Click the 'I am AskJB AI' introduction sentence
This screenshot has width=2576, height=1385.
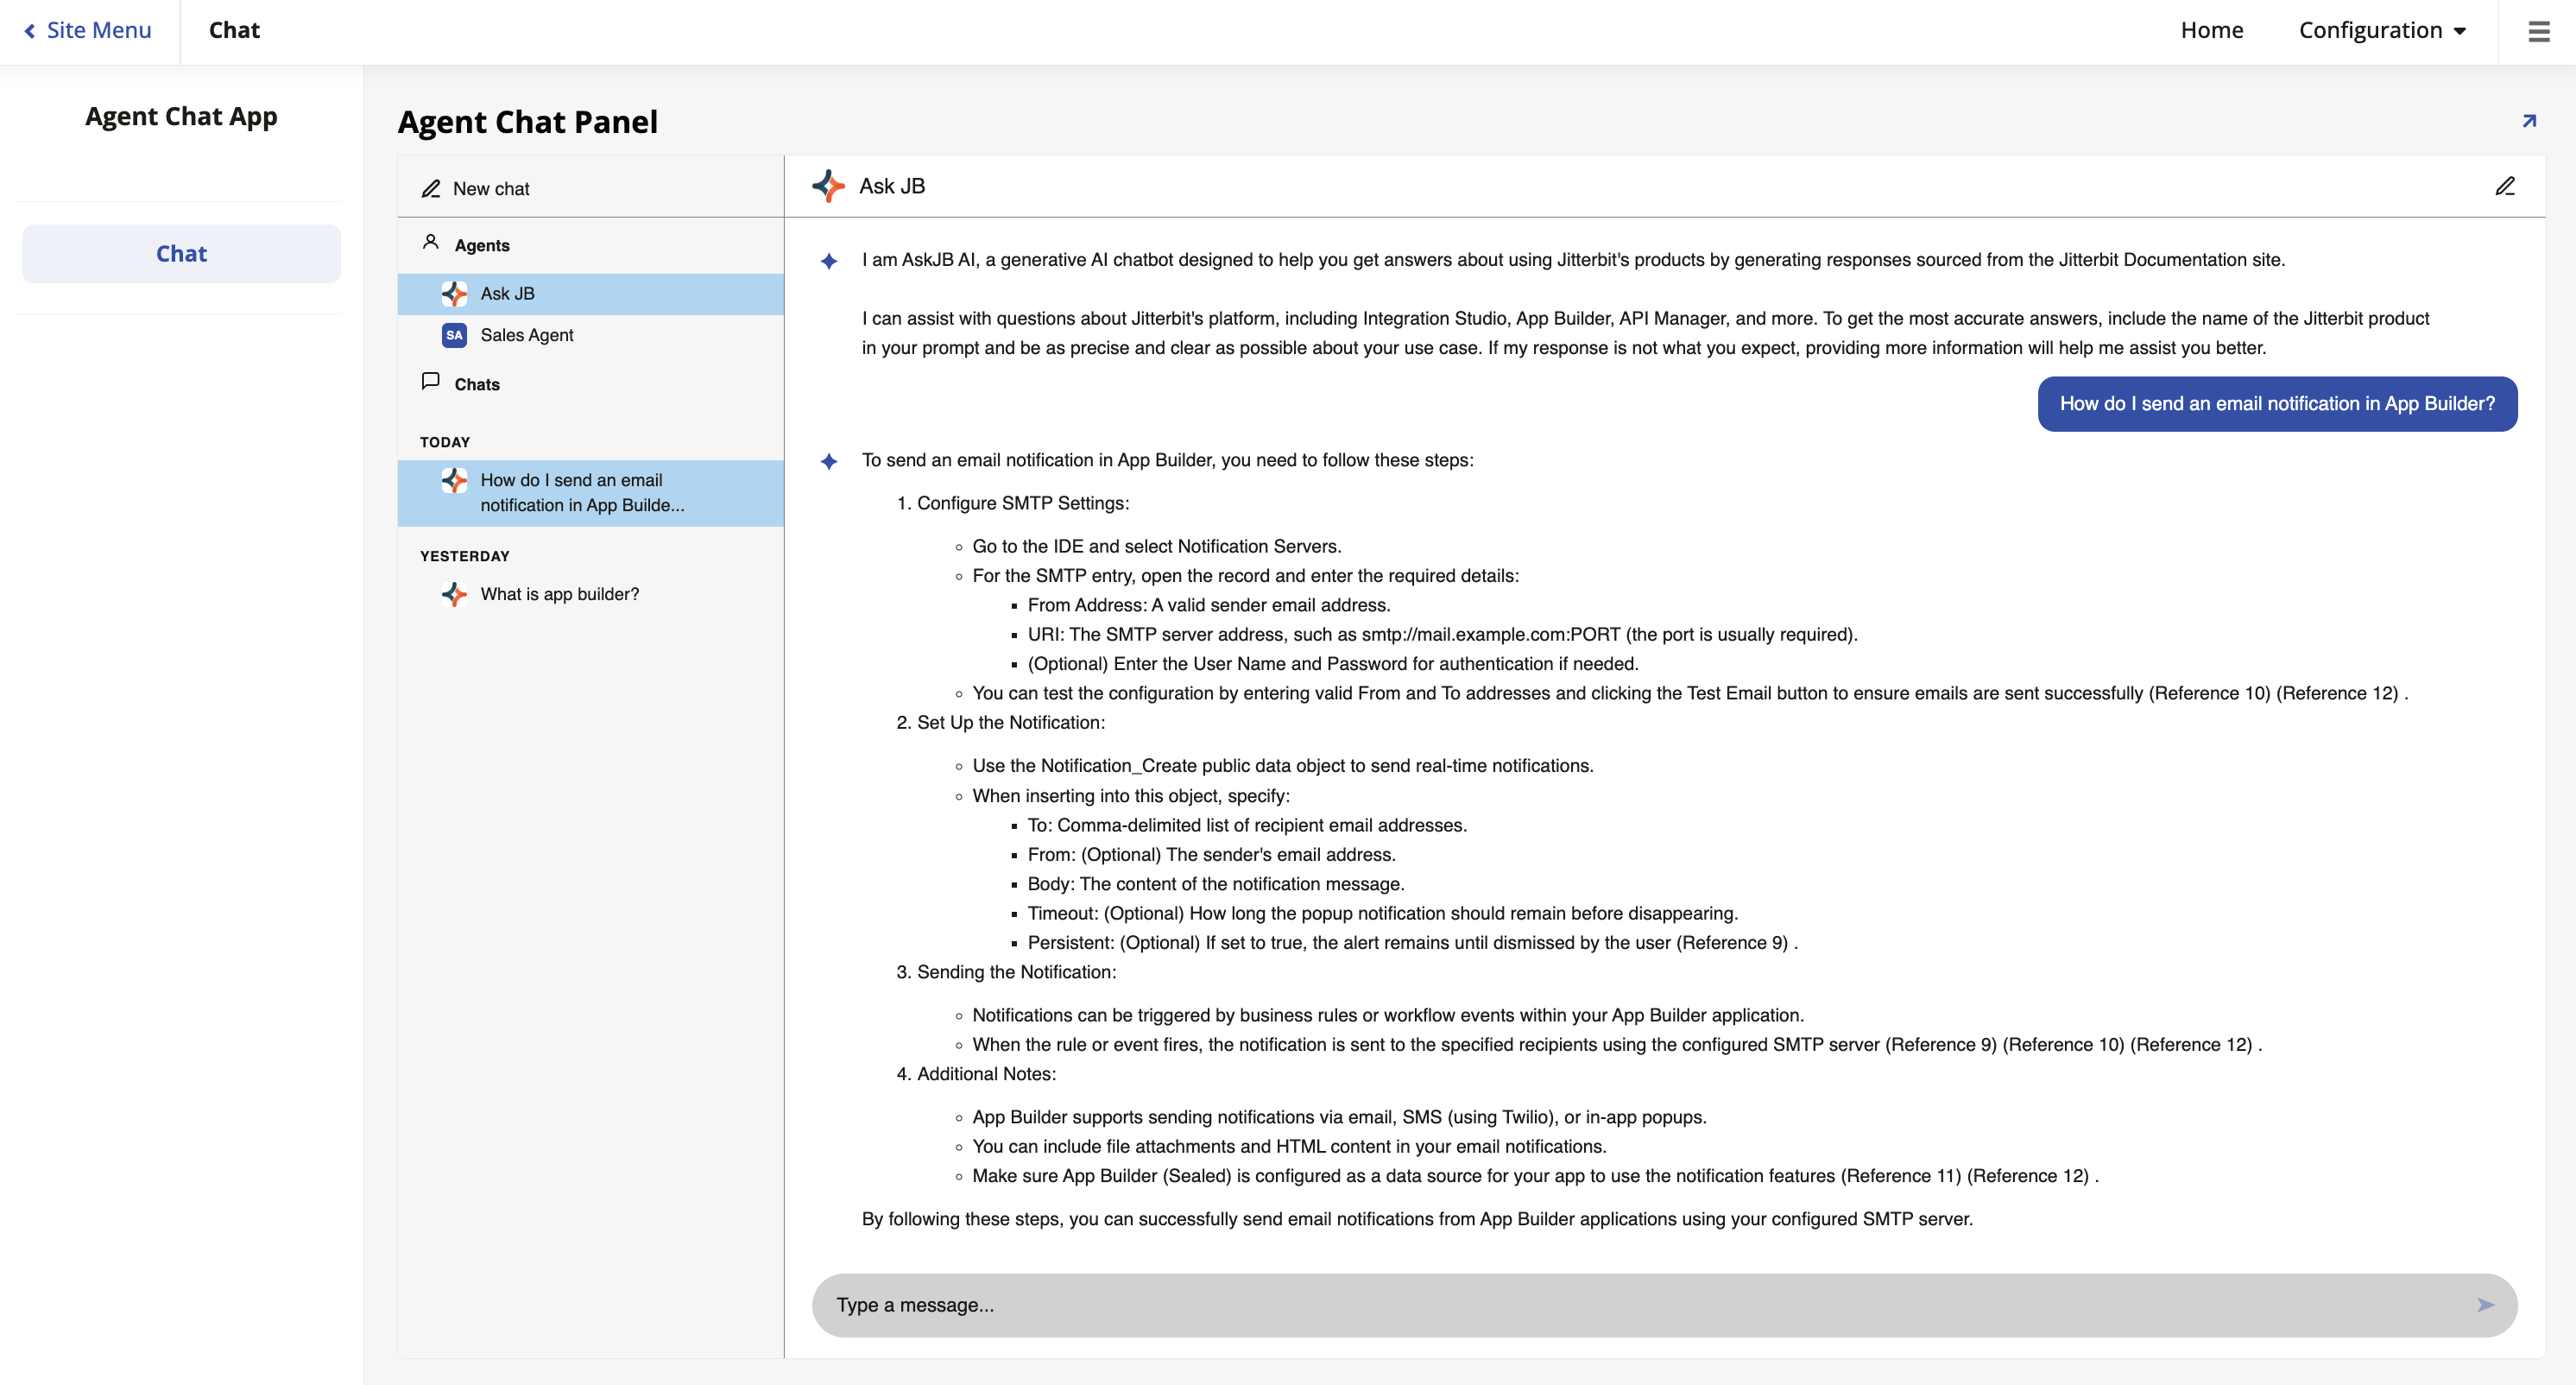1573,261
